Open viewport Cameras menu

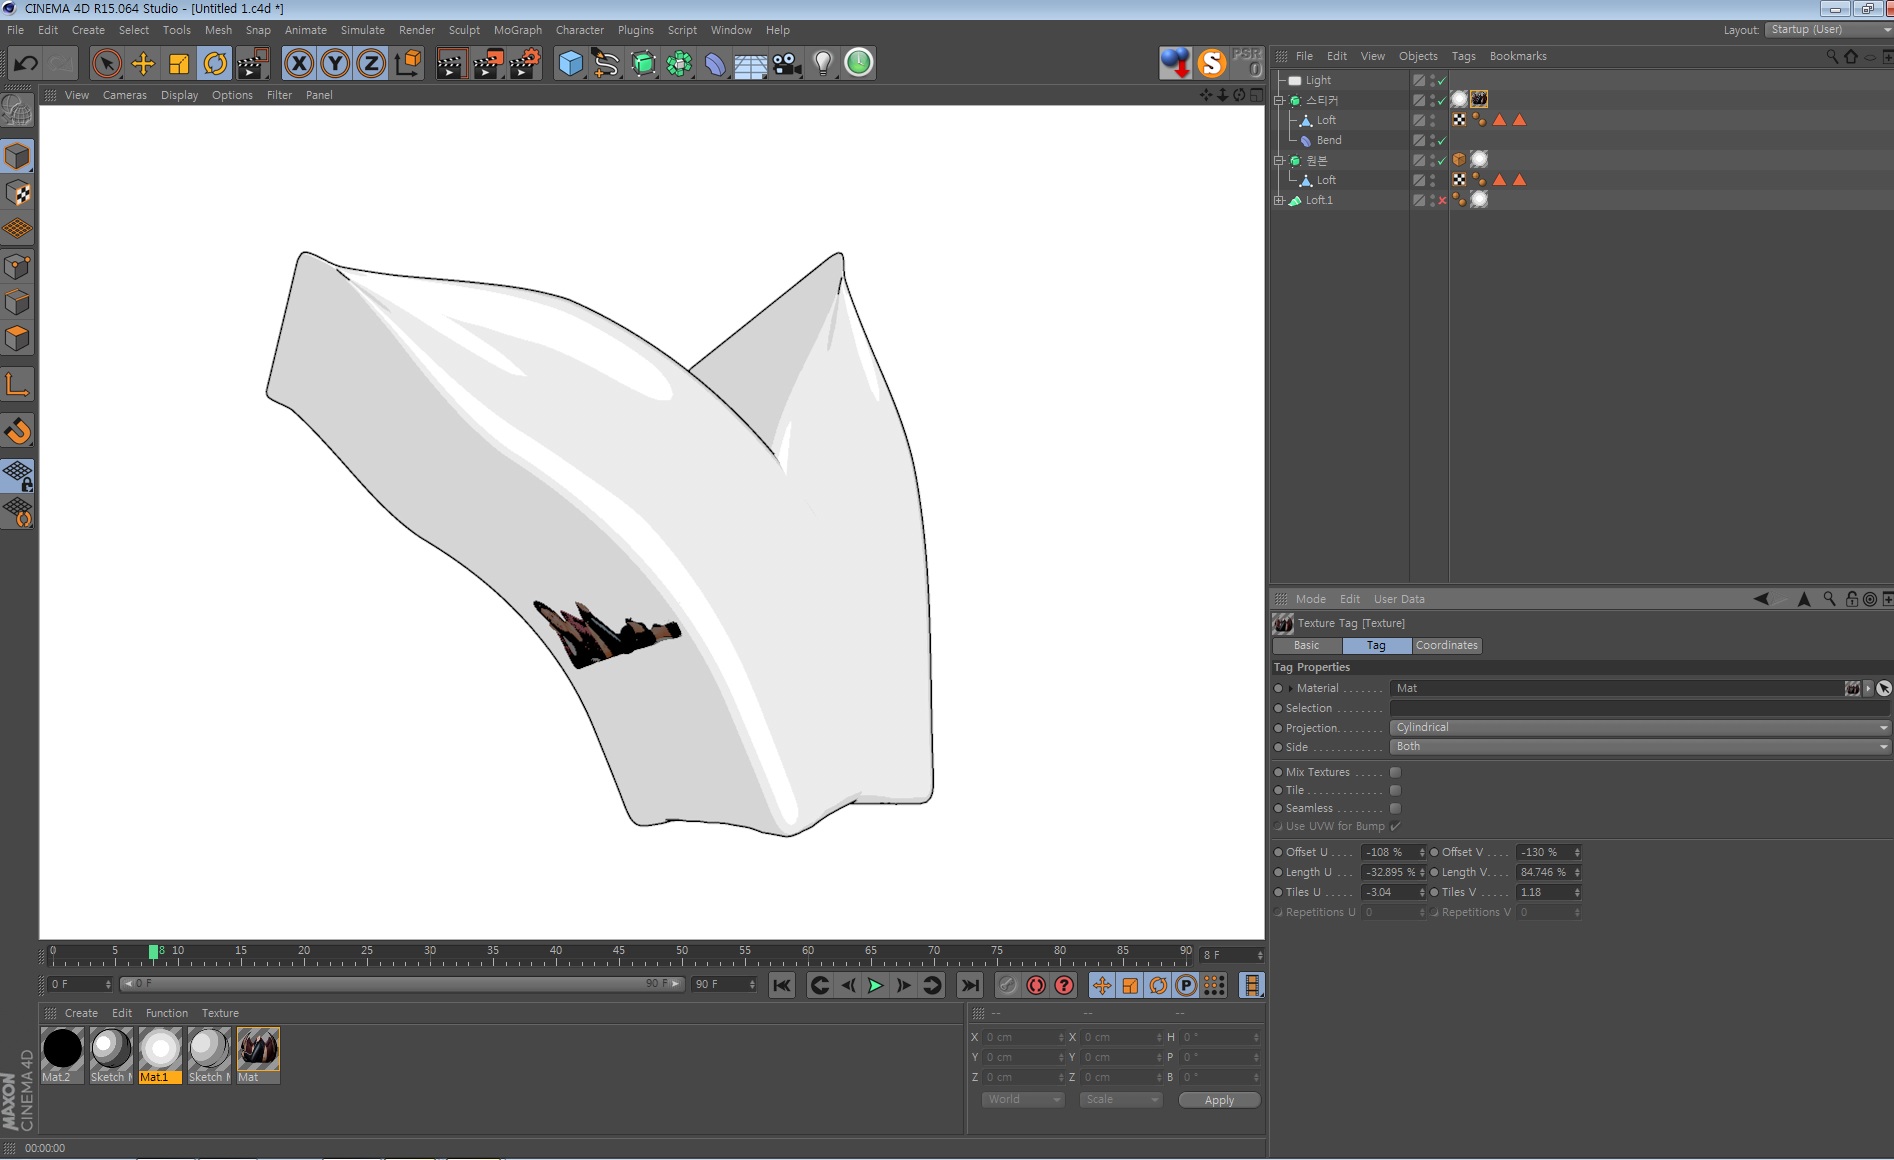pos(125,95)
